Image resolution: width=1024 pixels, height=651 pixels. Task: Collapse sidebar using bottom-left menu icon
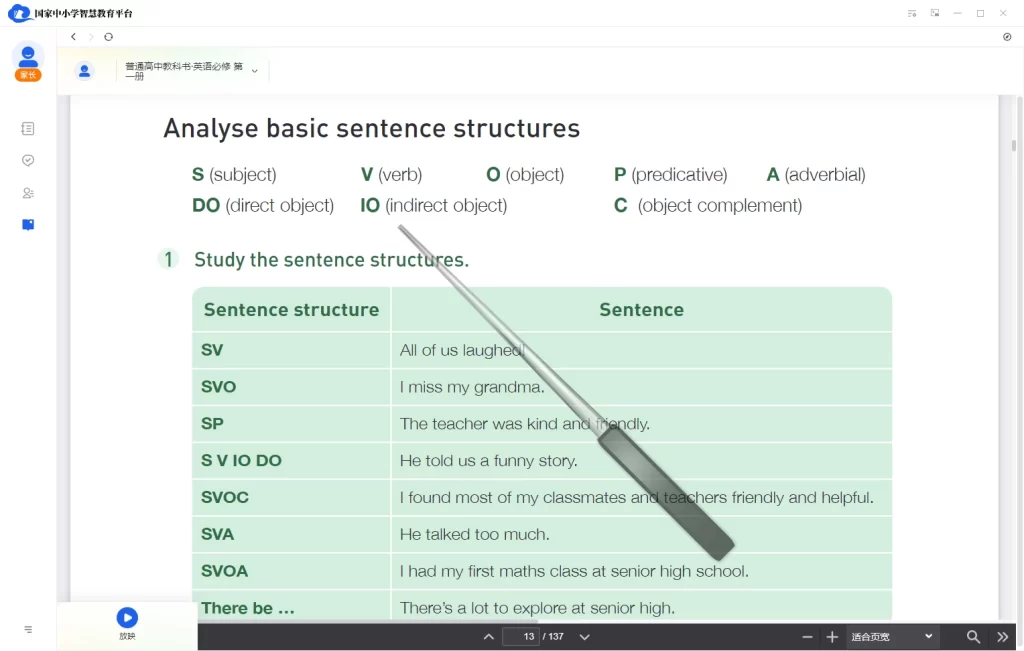coord(28,630)
